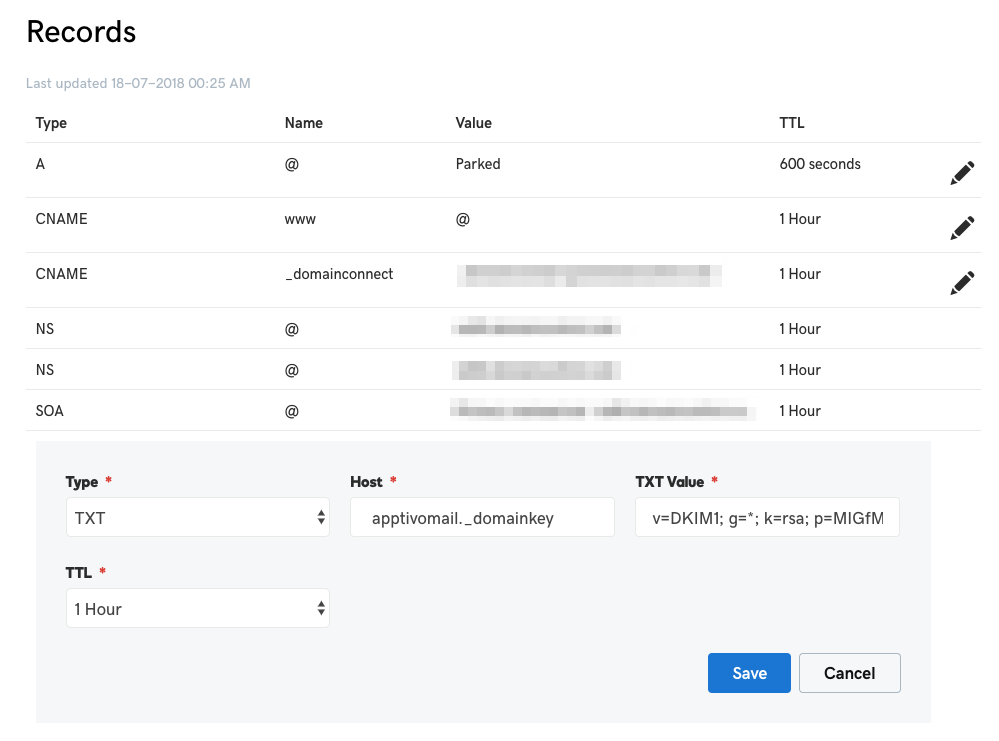Click the 600 seconds TTL of the A record
999x741 pixels.
[x=820, y=163]
